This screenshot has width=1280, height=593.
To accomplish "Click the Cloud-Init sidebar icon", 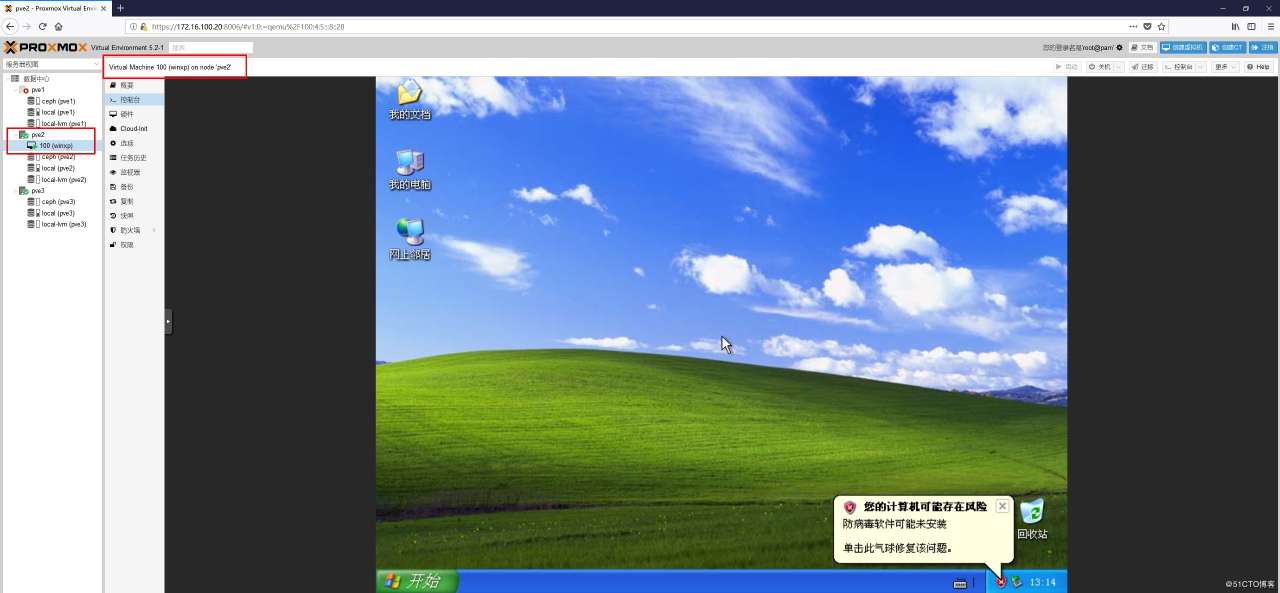I will 132,129.
